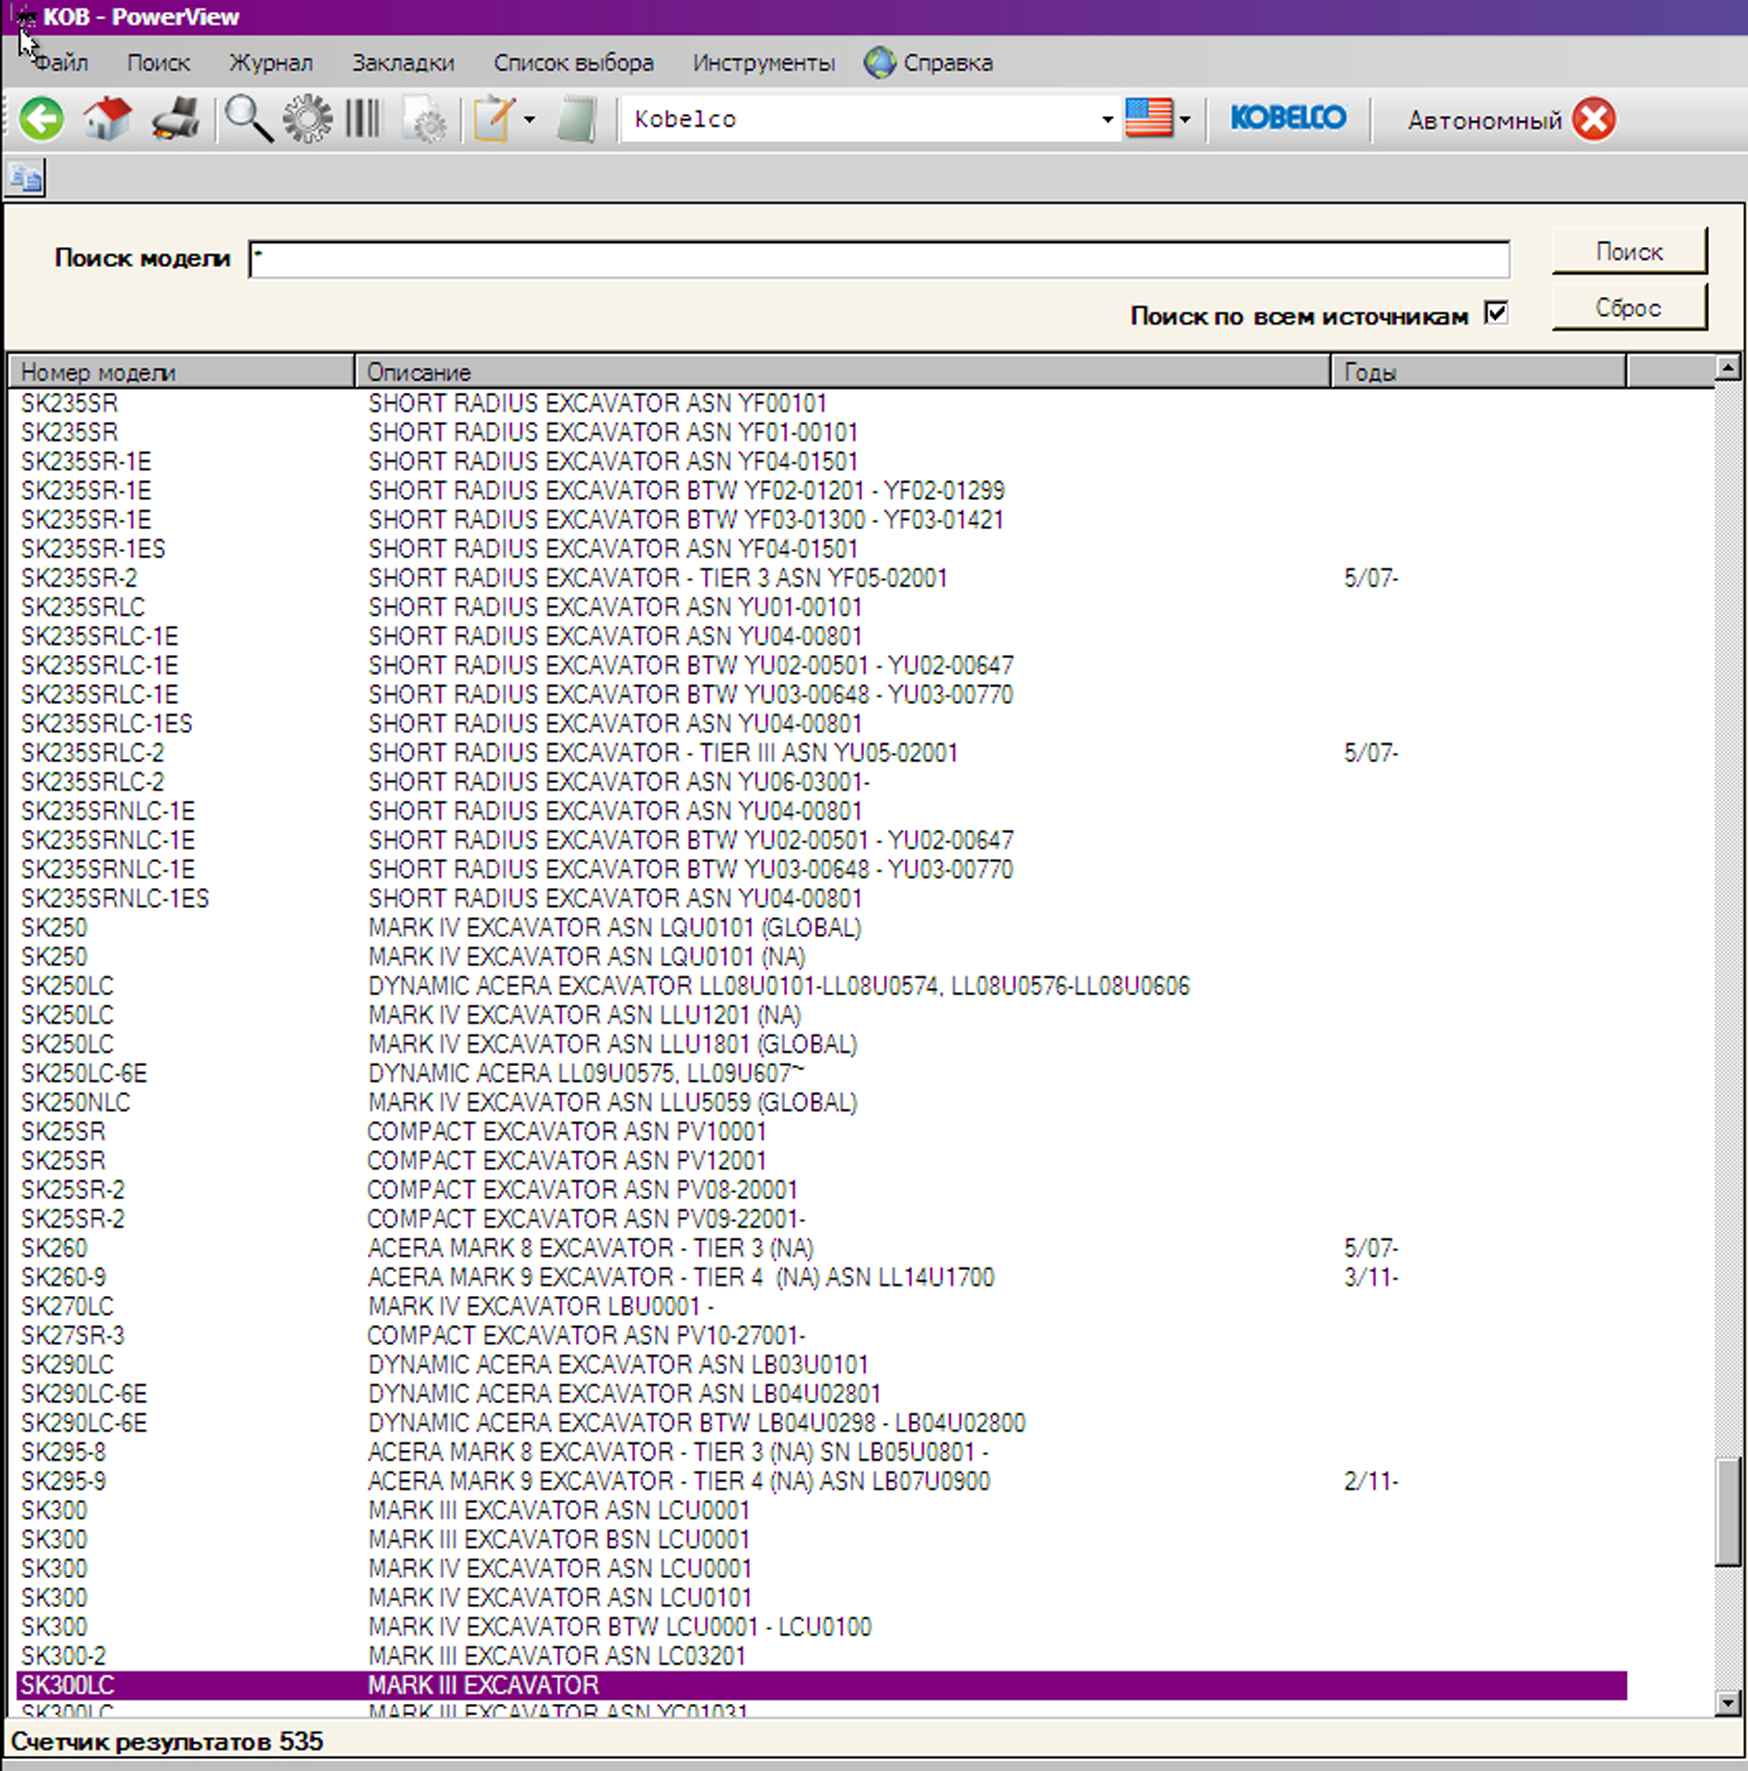Click the green back arrow icon
The width and height of the screenshot is (1748, 1771).
pyautogui.click(x=41, y=119)
